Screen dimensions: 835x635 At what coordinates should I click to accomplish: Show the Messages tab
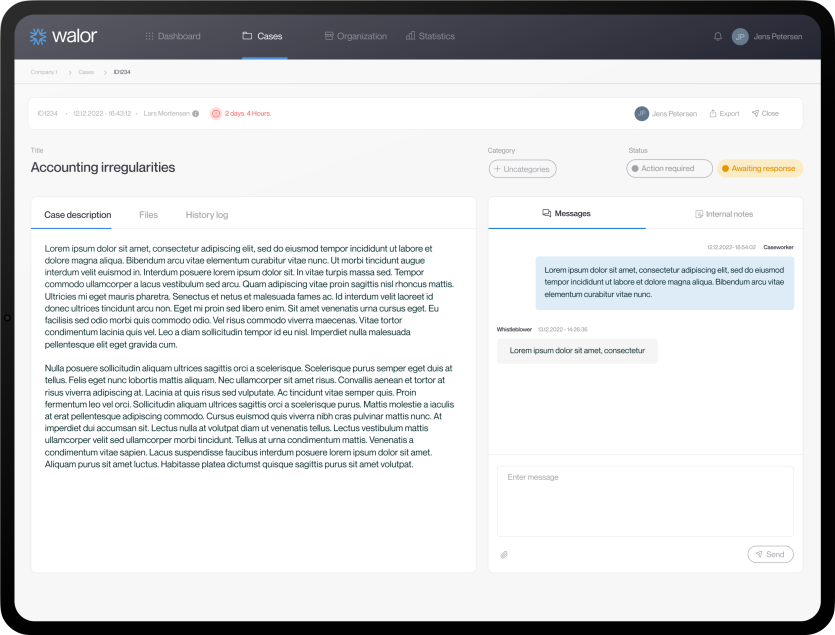pyautogui.click(x=567, y=214)
